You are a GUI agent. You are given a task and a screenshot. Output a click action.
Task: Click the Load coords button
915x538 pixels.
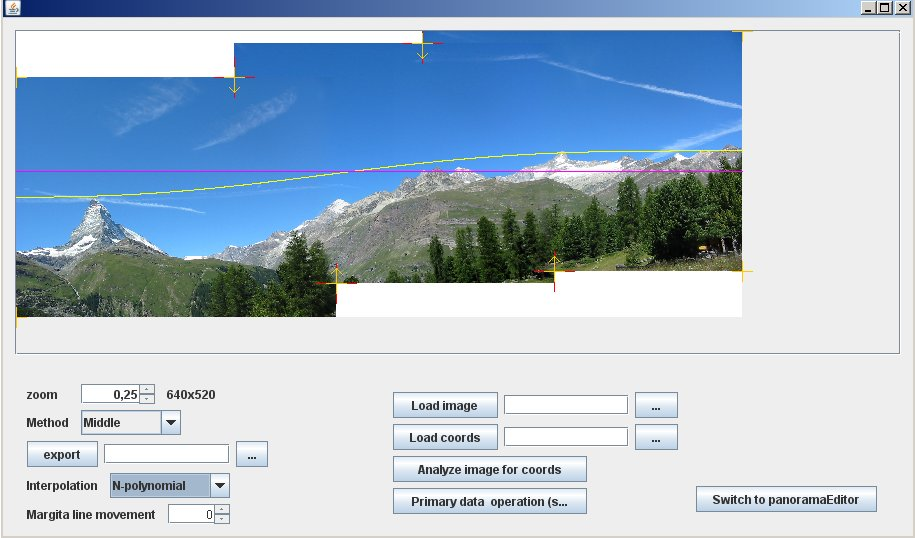tap(445, 437)
